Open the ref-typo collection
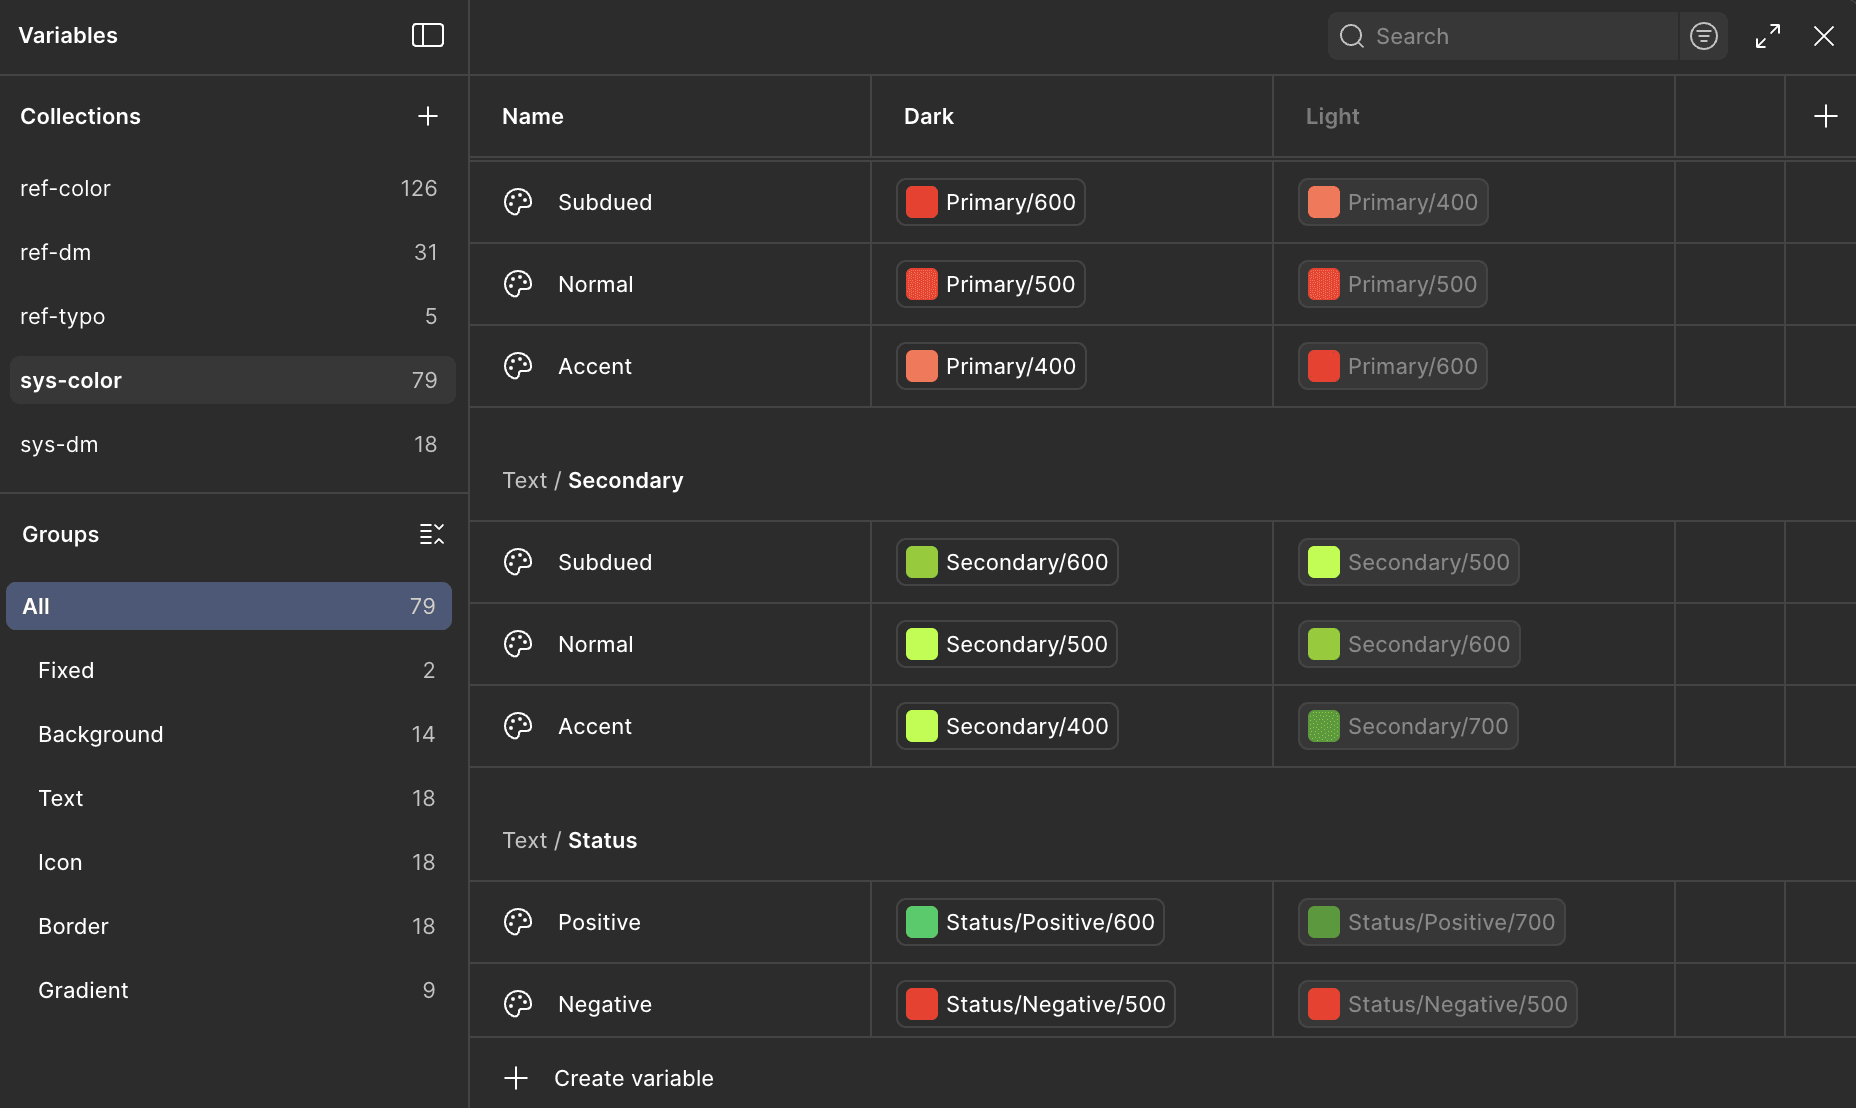Viewport: 1856px width, 1108px height. [x=233, y=316]
